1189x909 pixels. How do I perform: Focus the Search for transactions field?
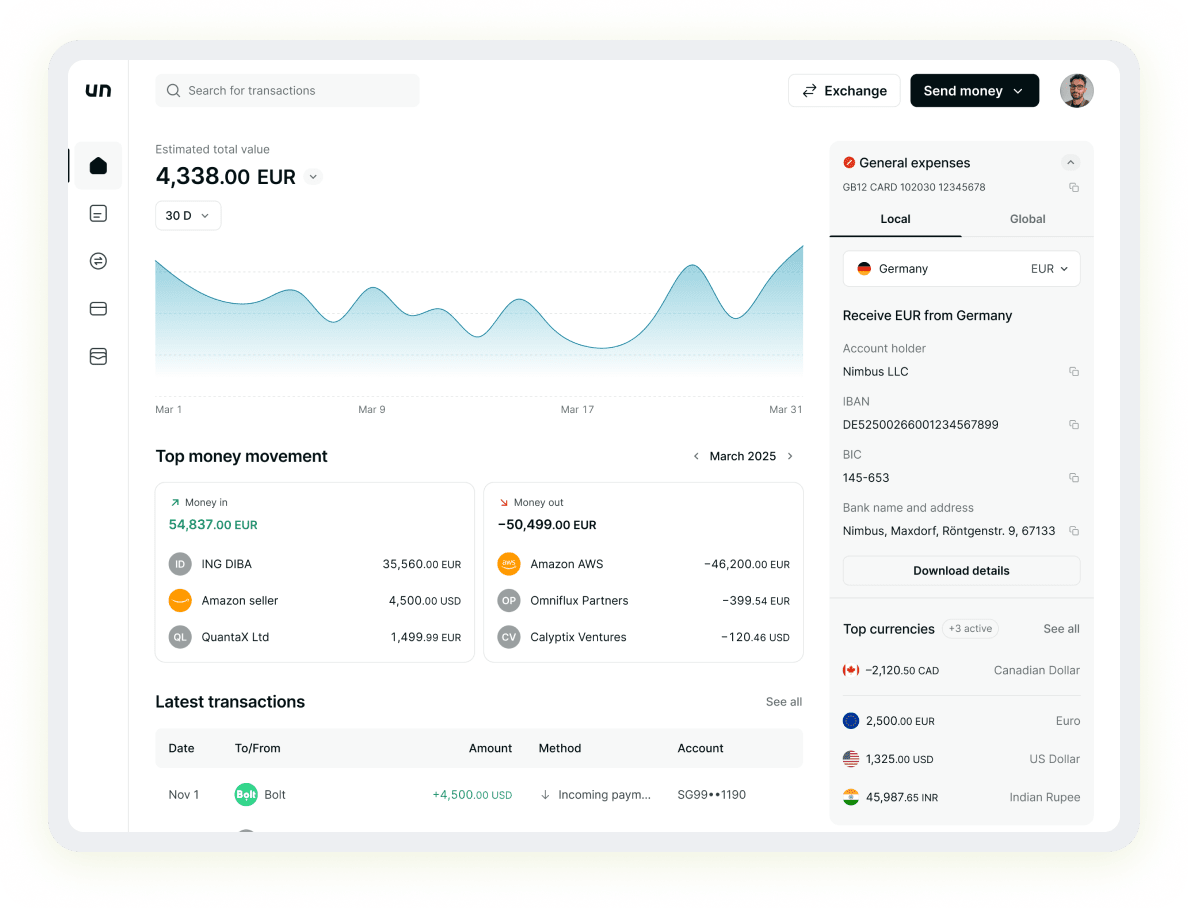(x=287, y=90)
